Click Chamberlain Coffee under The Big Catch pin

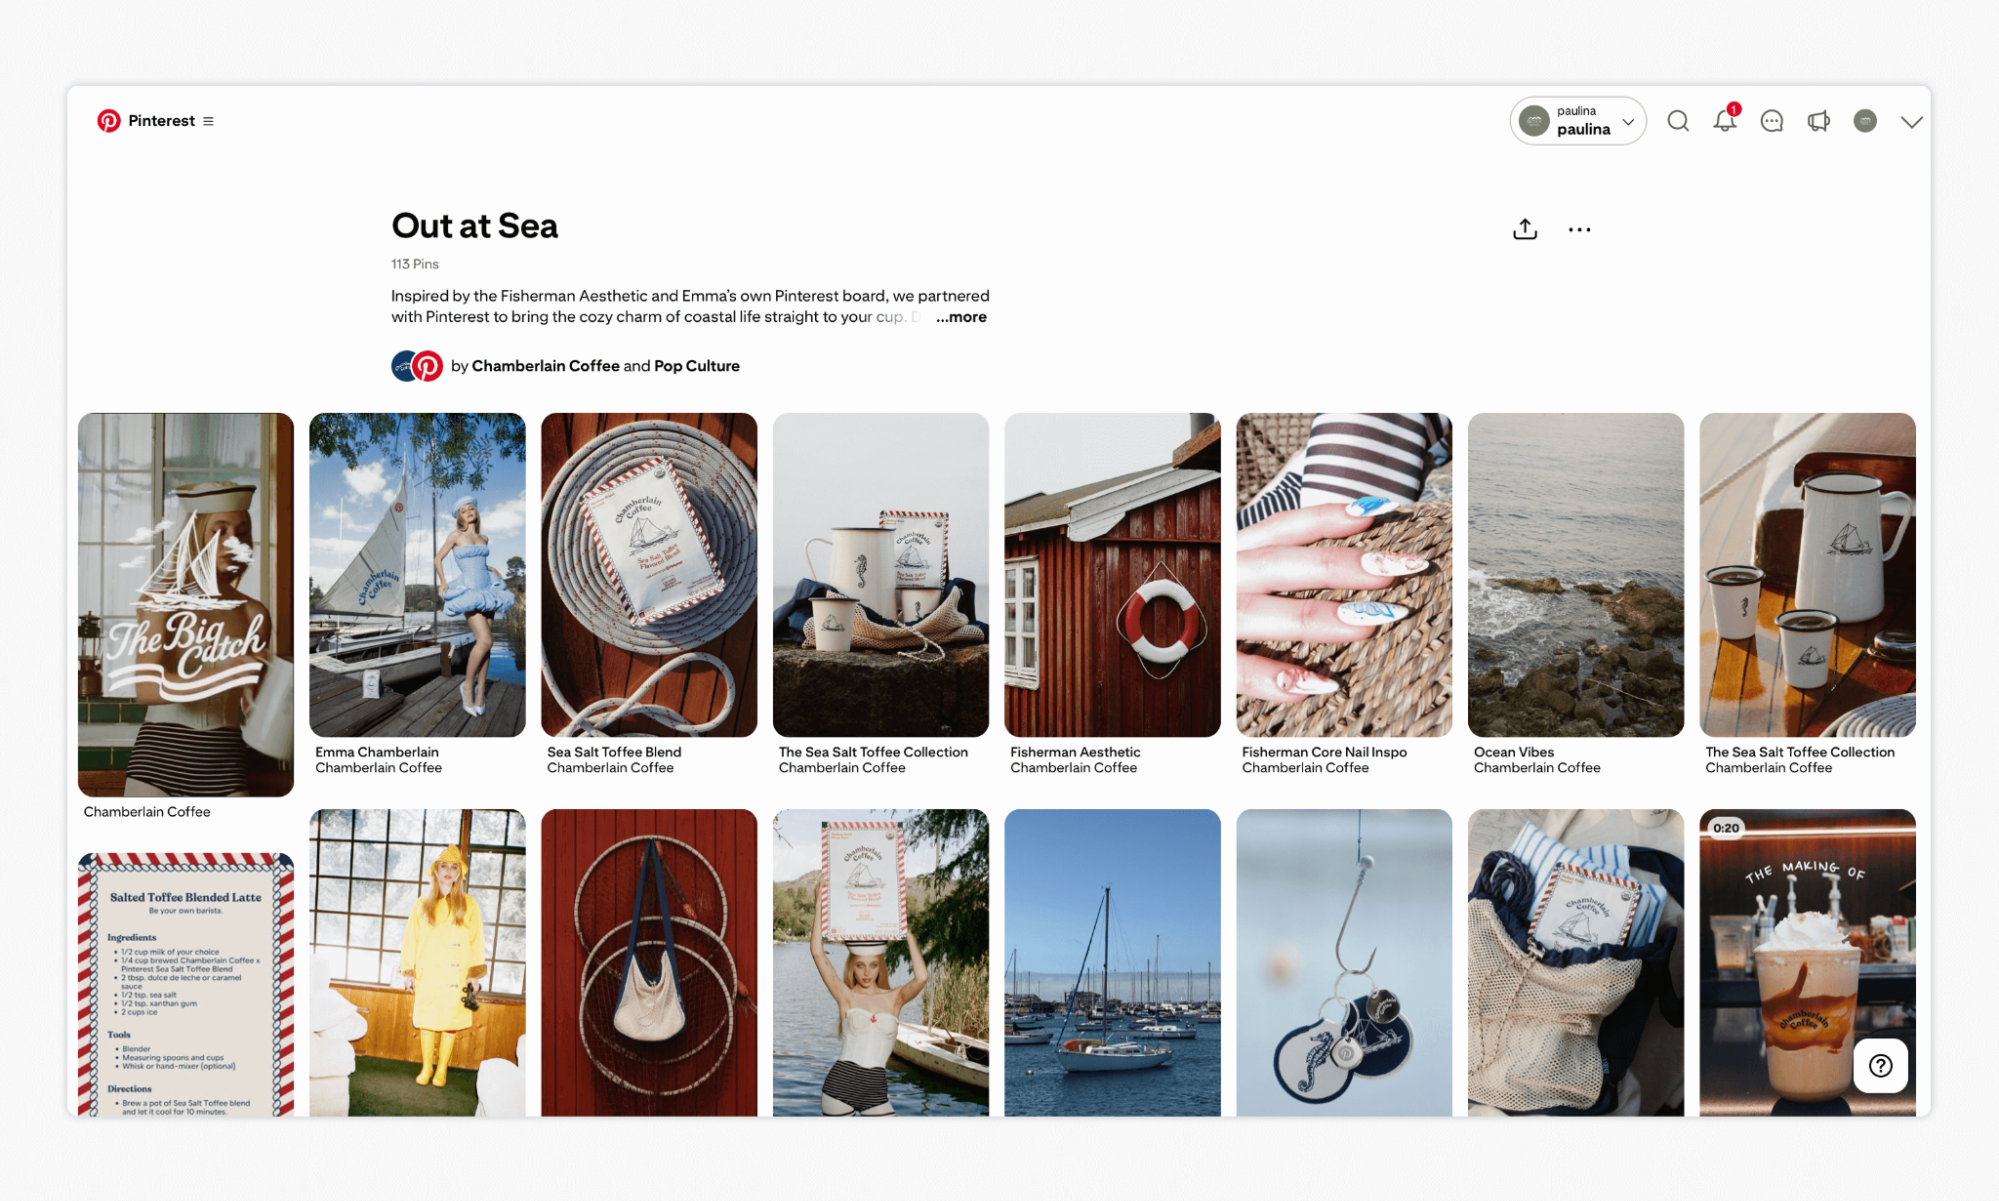pos(147,812)
